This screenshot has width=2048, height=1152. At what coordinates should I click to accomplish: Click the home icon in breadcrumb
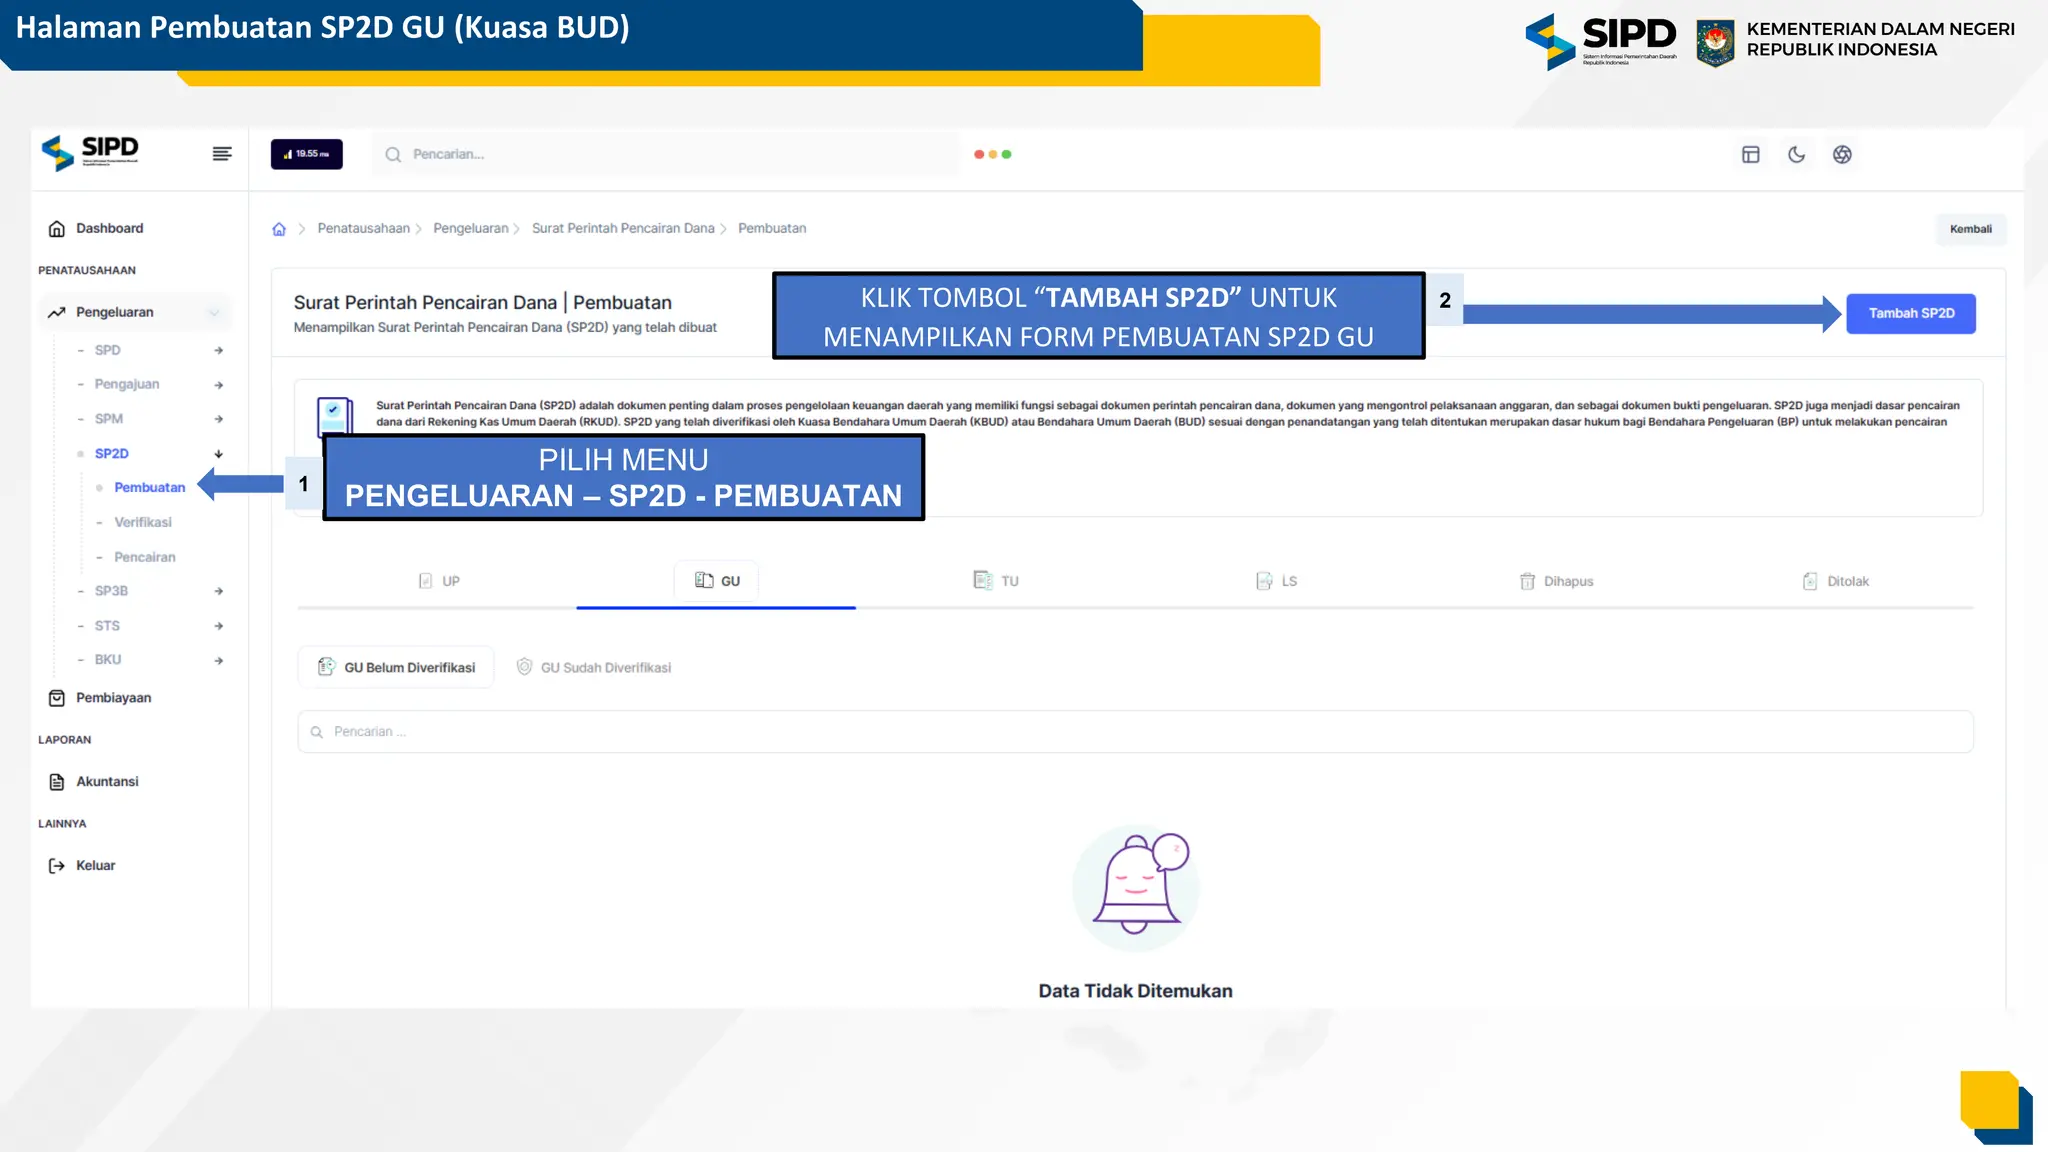tap(279, 229)
